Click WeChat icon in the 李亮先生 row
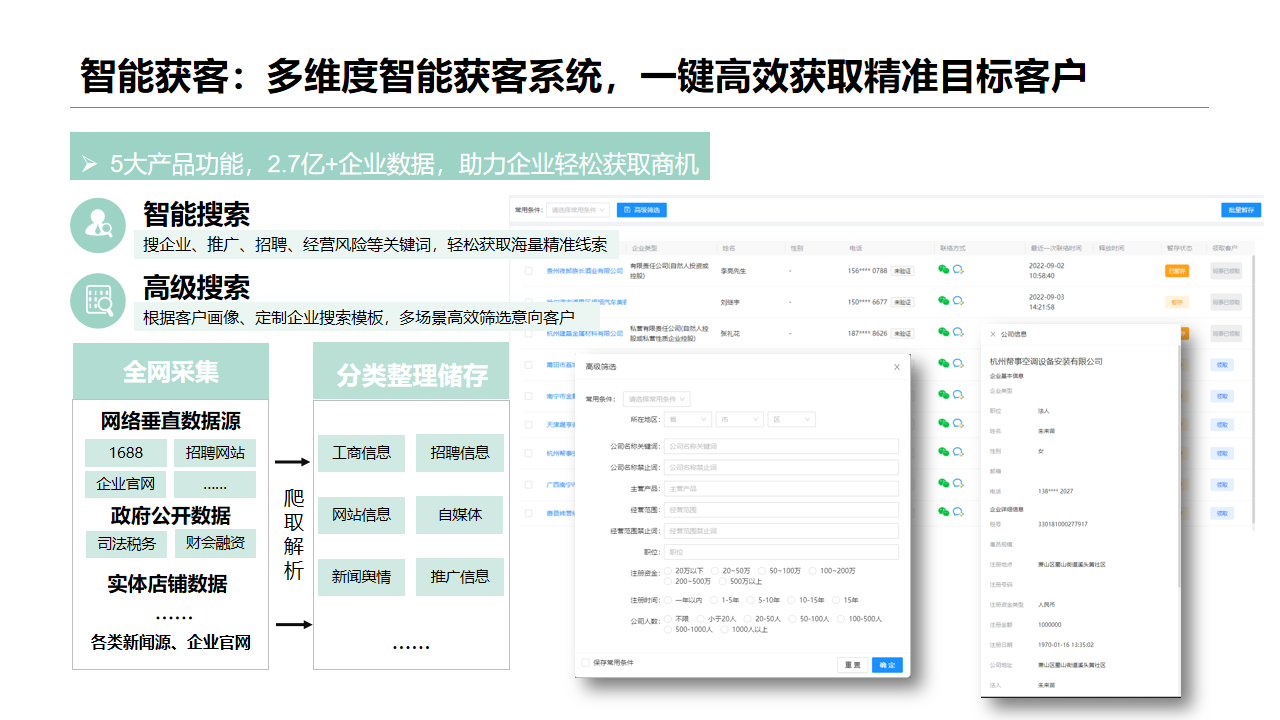Image resolution: width=1280 pixels, height=720 pixels. tap(943, 269)
